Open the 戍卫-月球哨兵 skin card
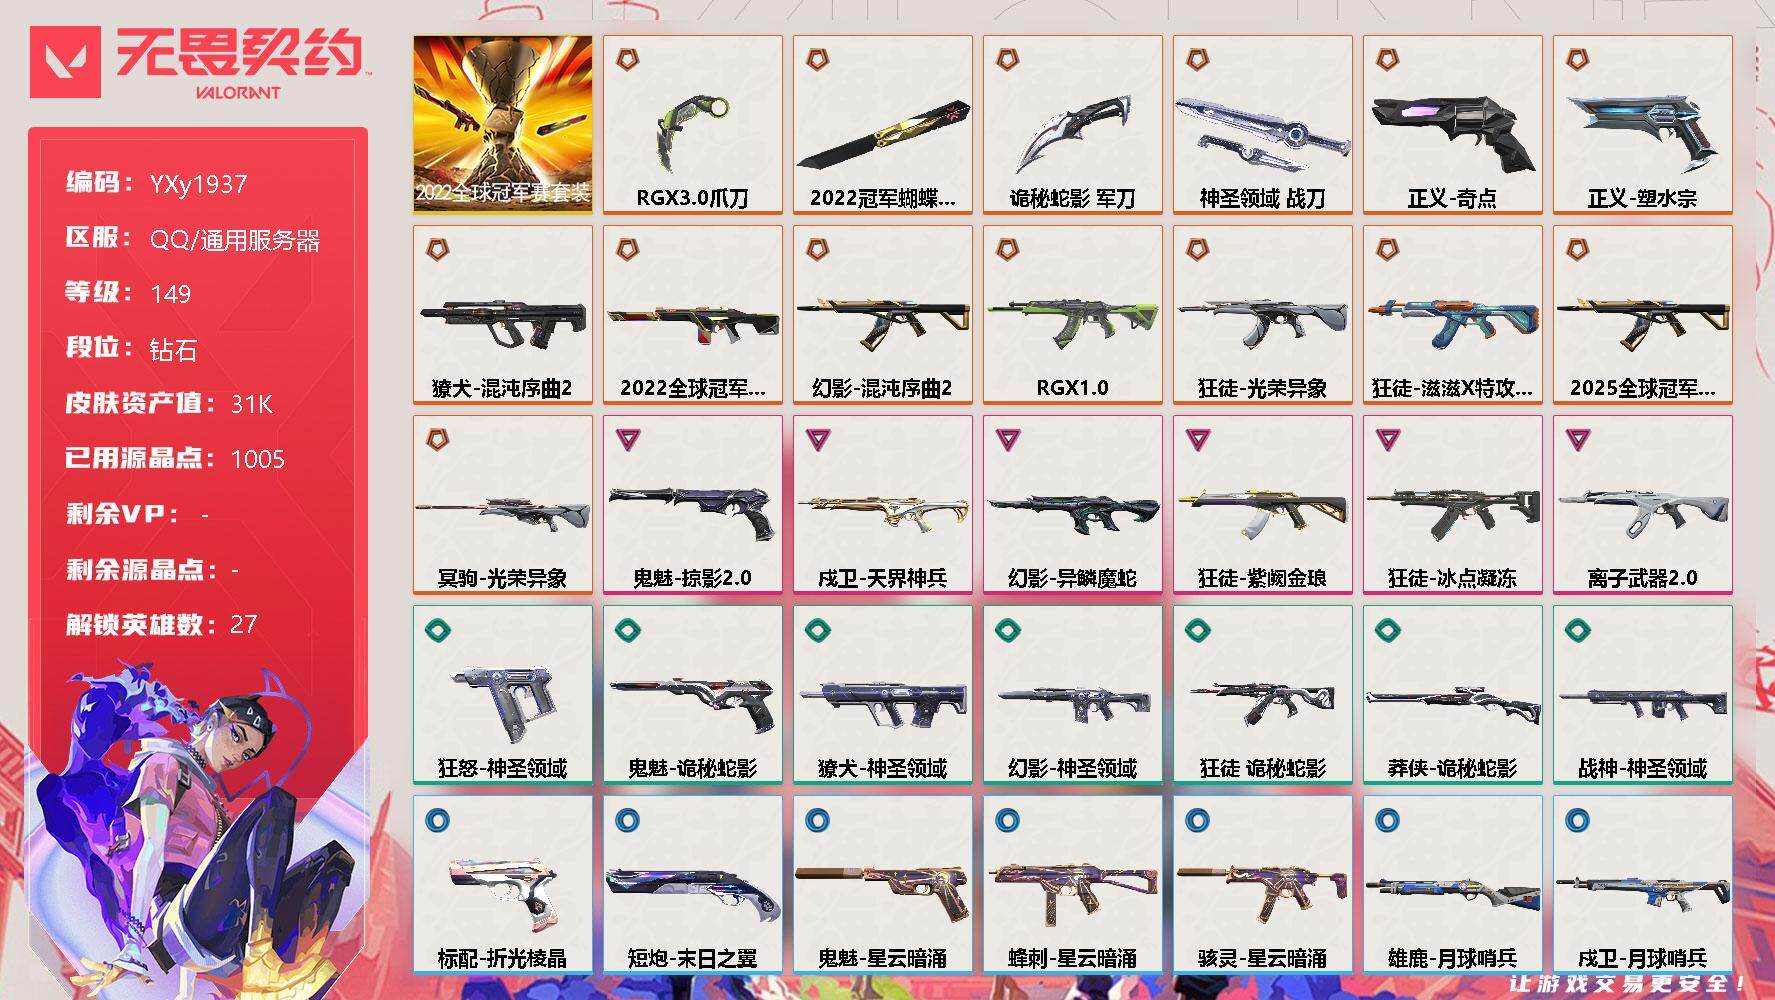Viewport: 1775px width, 1000px height. (1642, 885)
